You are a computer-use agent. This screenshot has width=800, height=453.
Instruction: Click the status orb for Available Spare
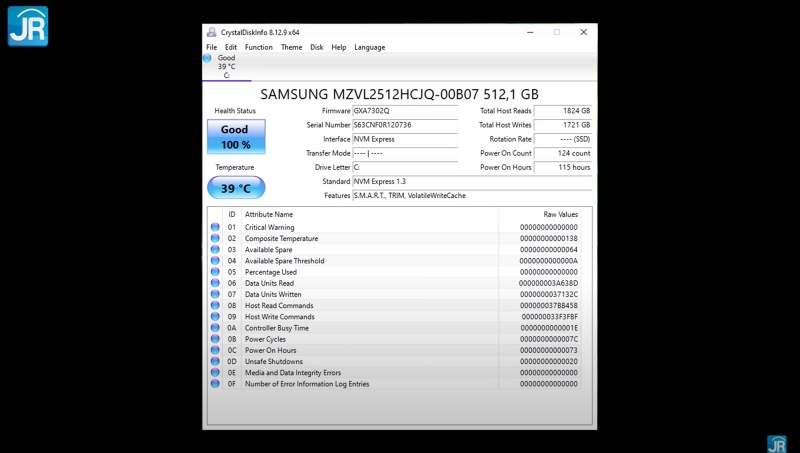[x=215, y=249]
